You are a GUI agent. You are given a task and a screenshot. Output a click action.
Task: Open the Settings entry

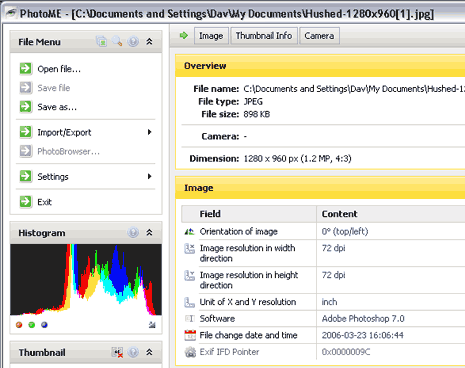(x=53, y=177)
